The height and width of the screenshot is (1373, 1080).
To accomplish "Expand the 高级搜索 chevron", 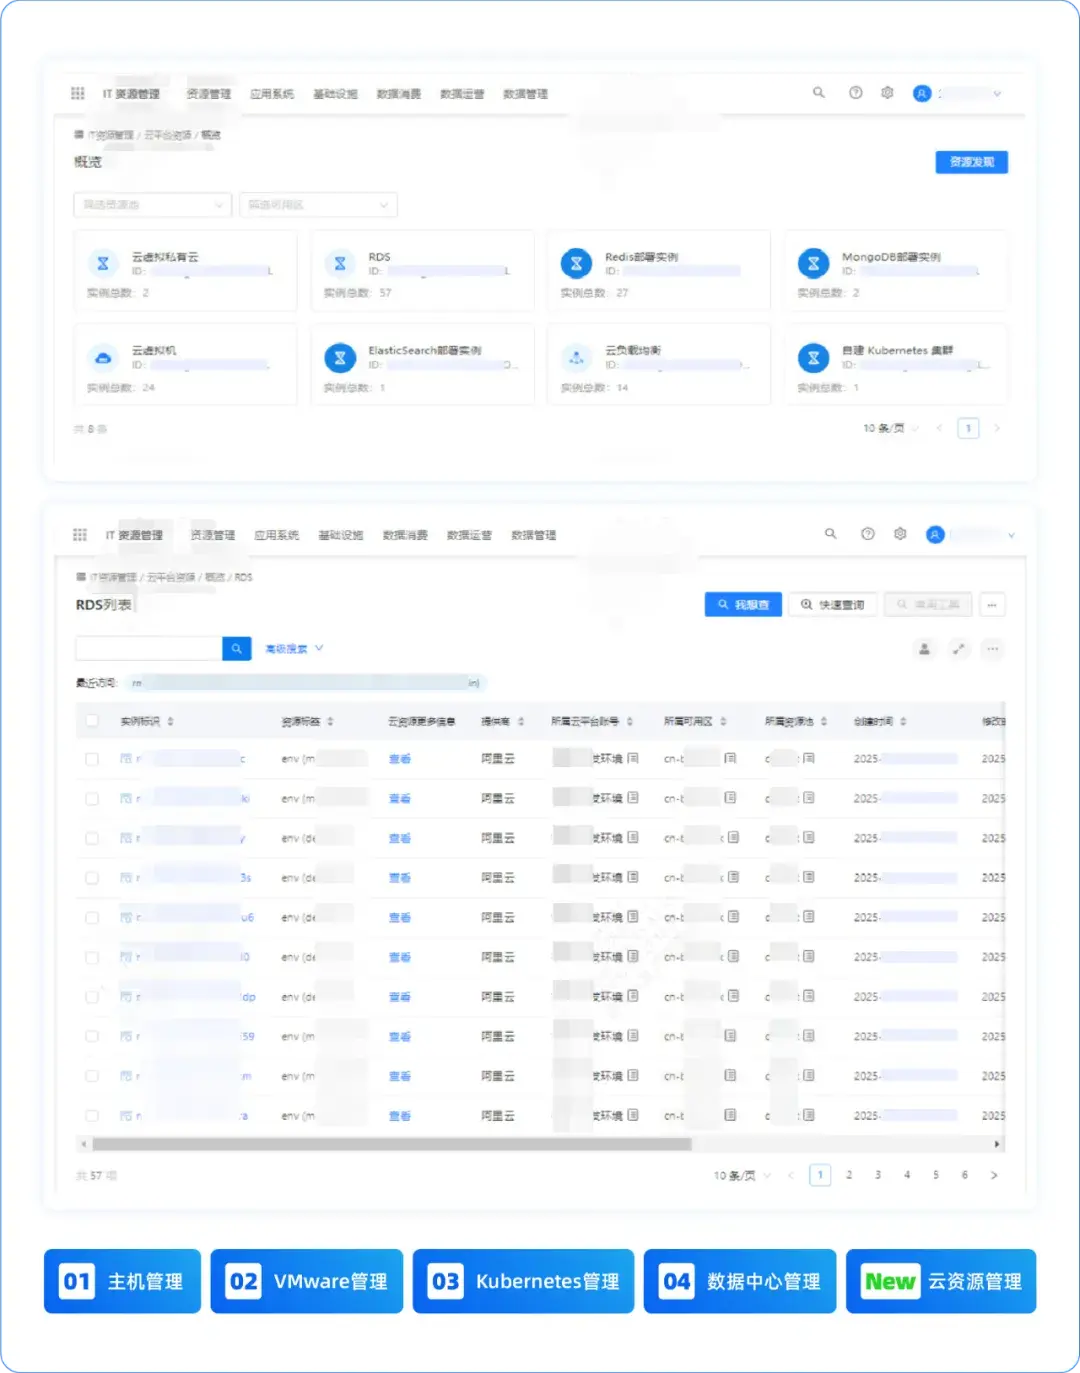I will (319, 648).
